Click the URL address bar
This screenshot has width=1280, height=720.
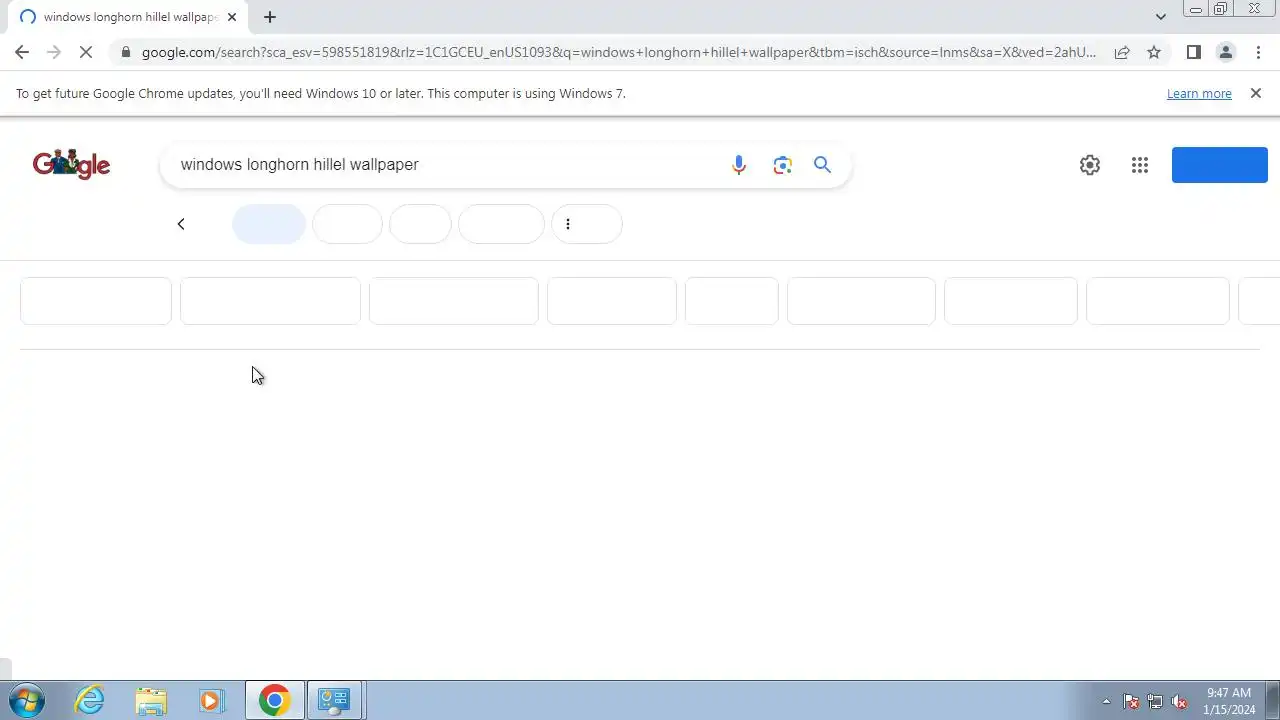click(618, 52)
